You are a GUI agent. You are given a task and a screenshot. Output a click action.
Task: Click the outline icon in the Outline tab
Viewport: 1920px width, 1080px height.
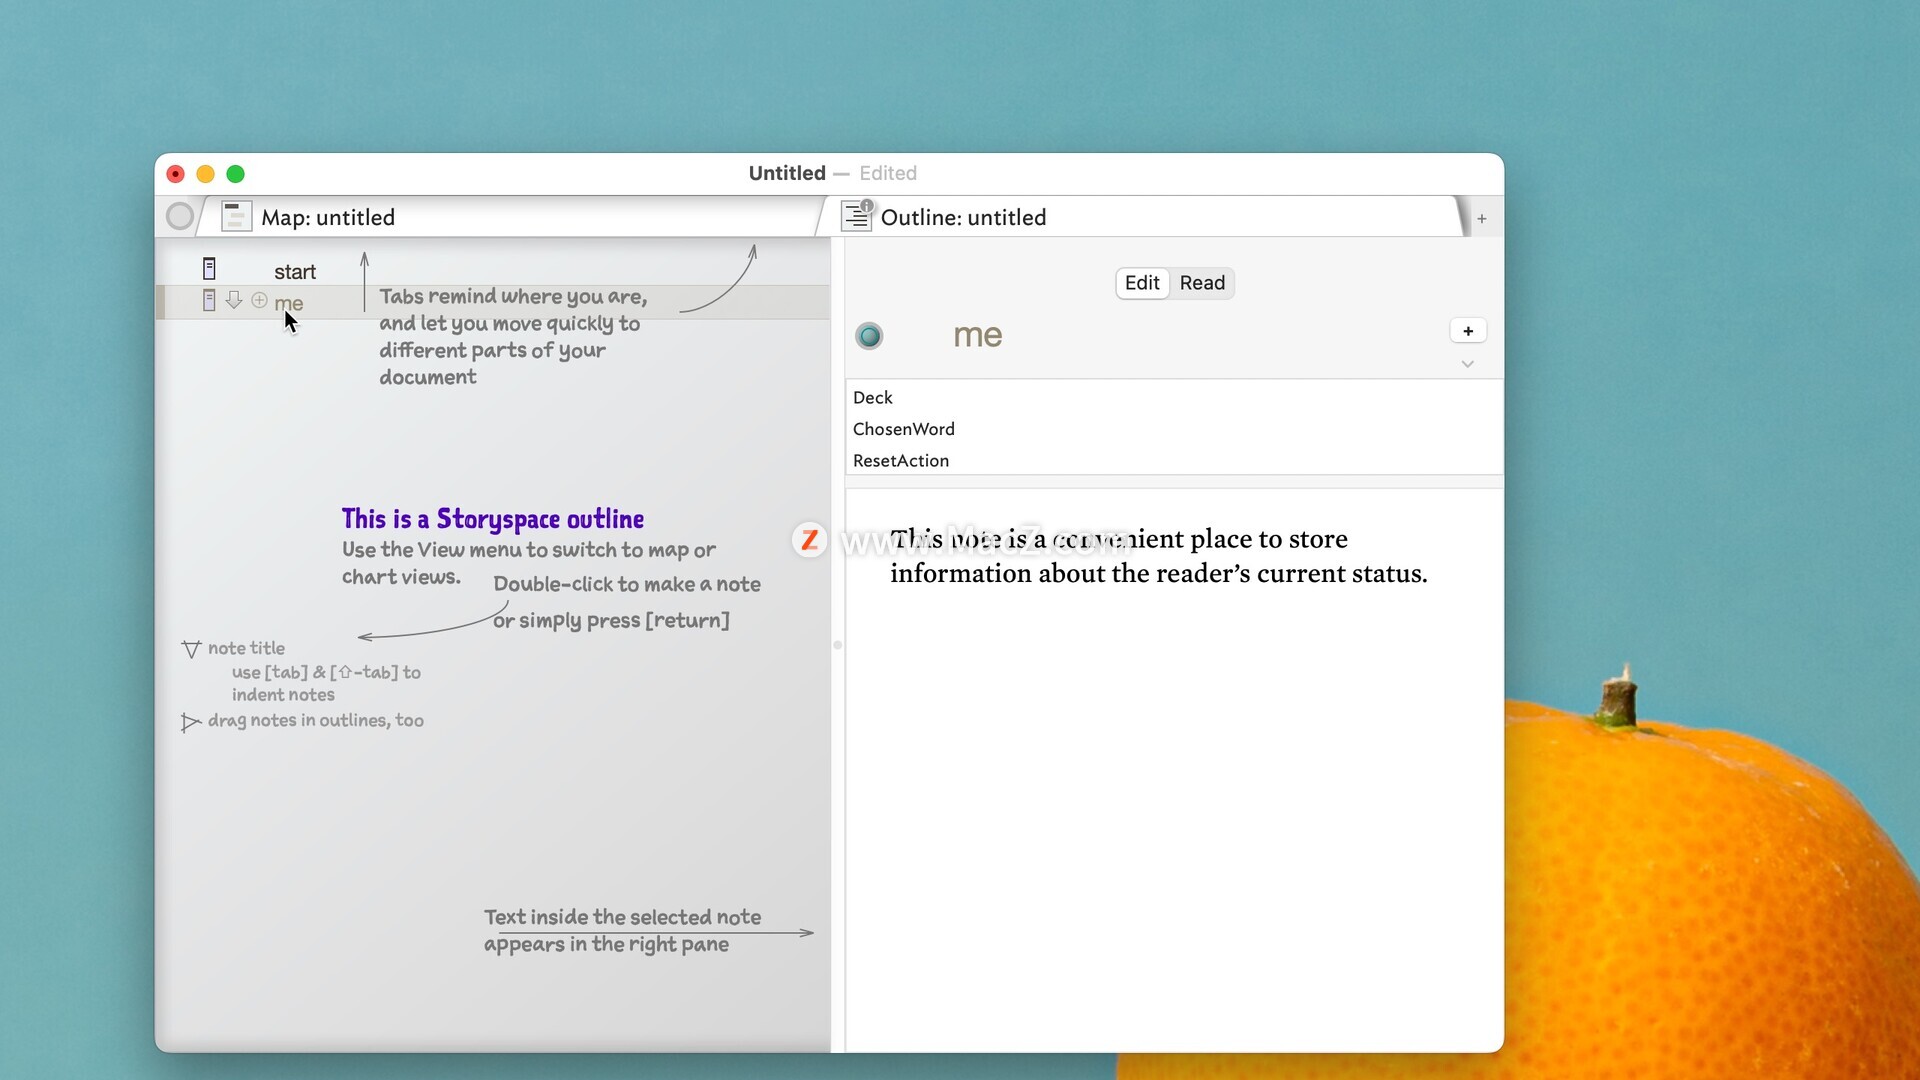pos(857,216)
